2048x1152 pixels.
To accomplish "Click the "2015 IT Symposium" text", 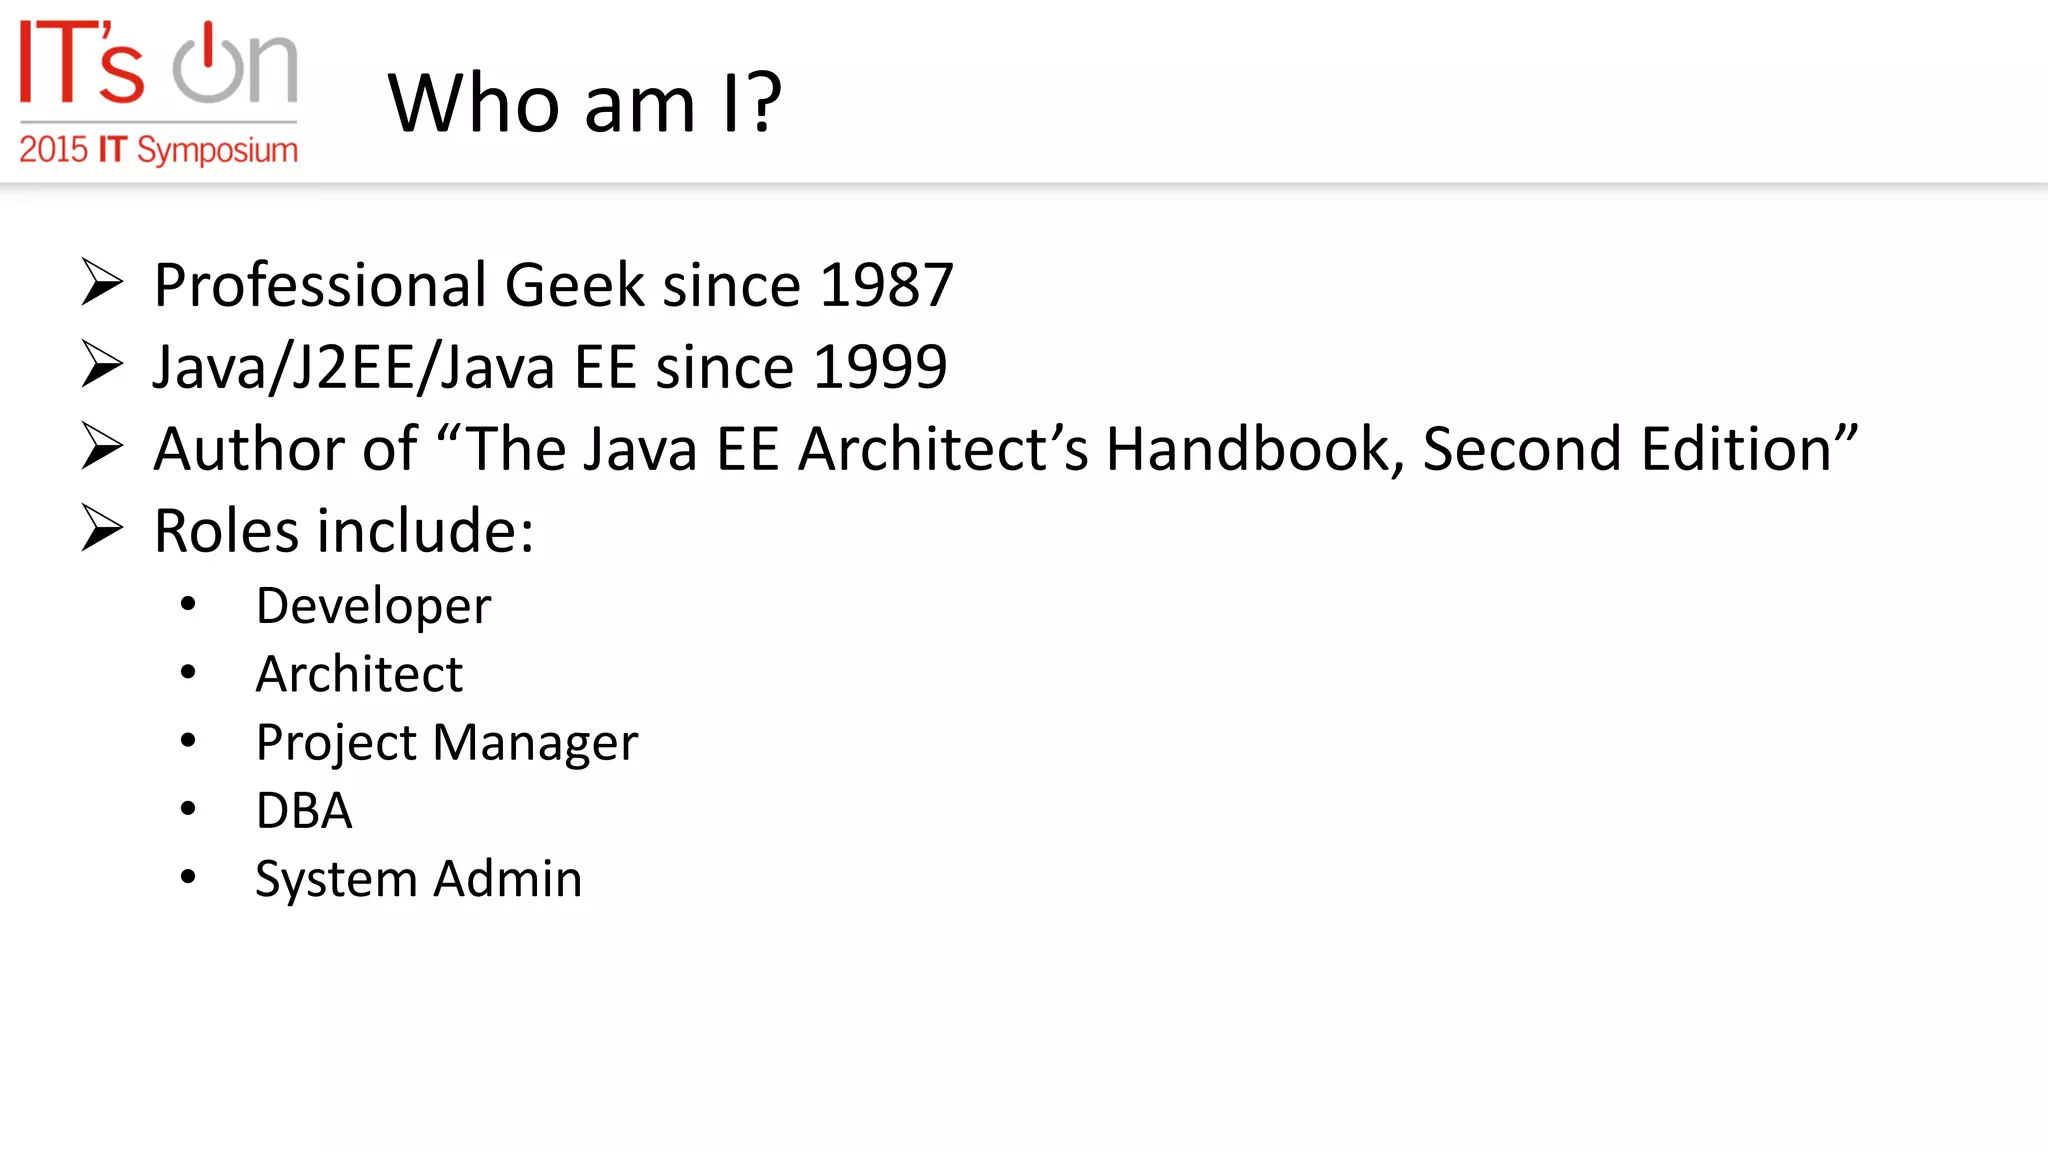I will (x=158, y=150).
